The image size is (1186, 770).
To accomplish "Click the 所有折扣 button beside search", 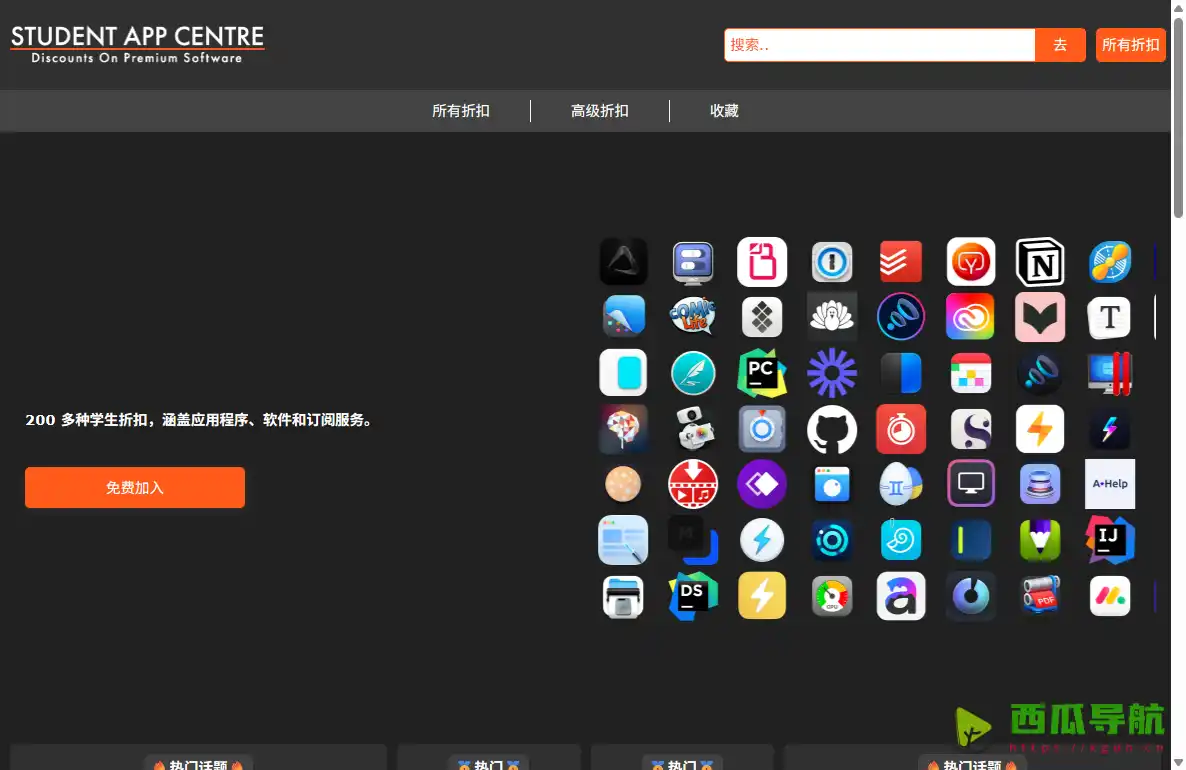I will coord(1131,45).
